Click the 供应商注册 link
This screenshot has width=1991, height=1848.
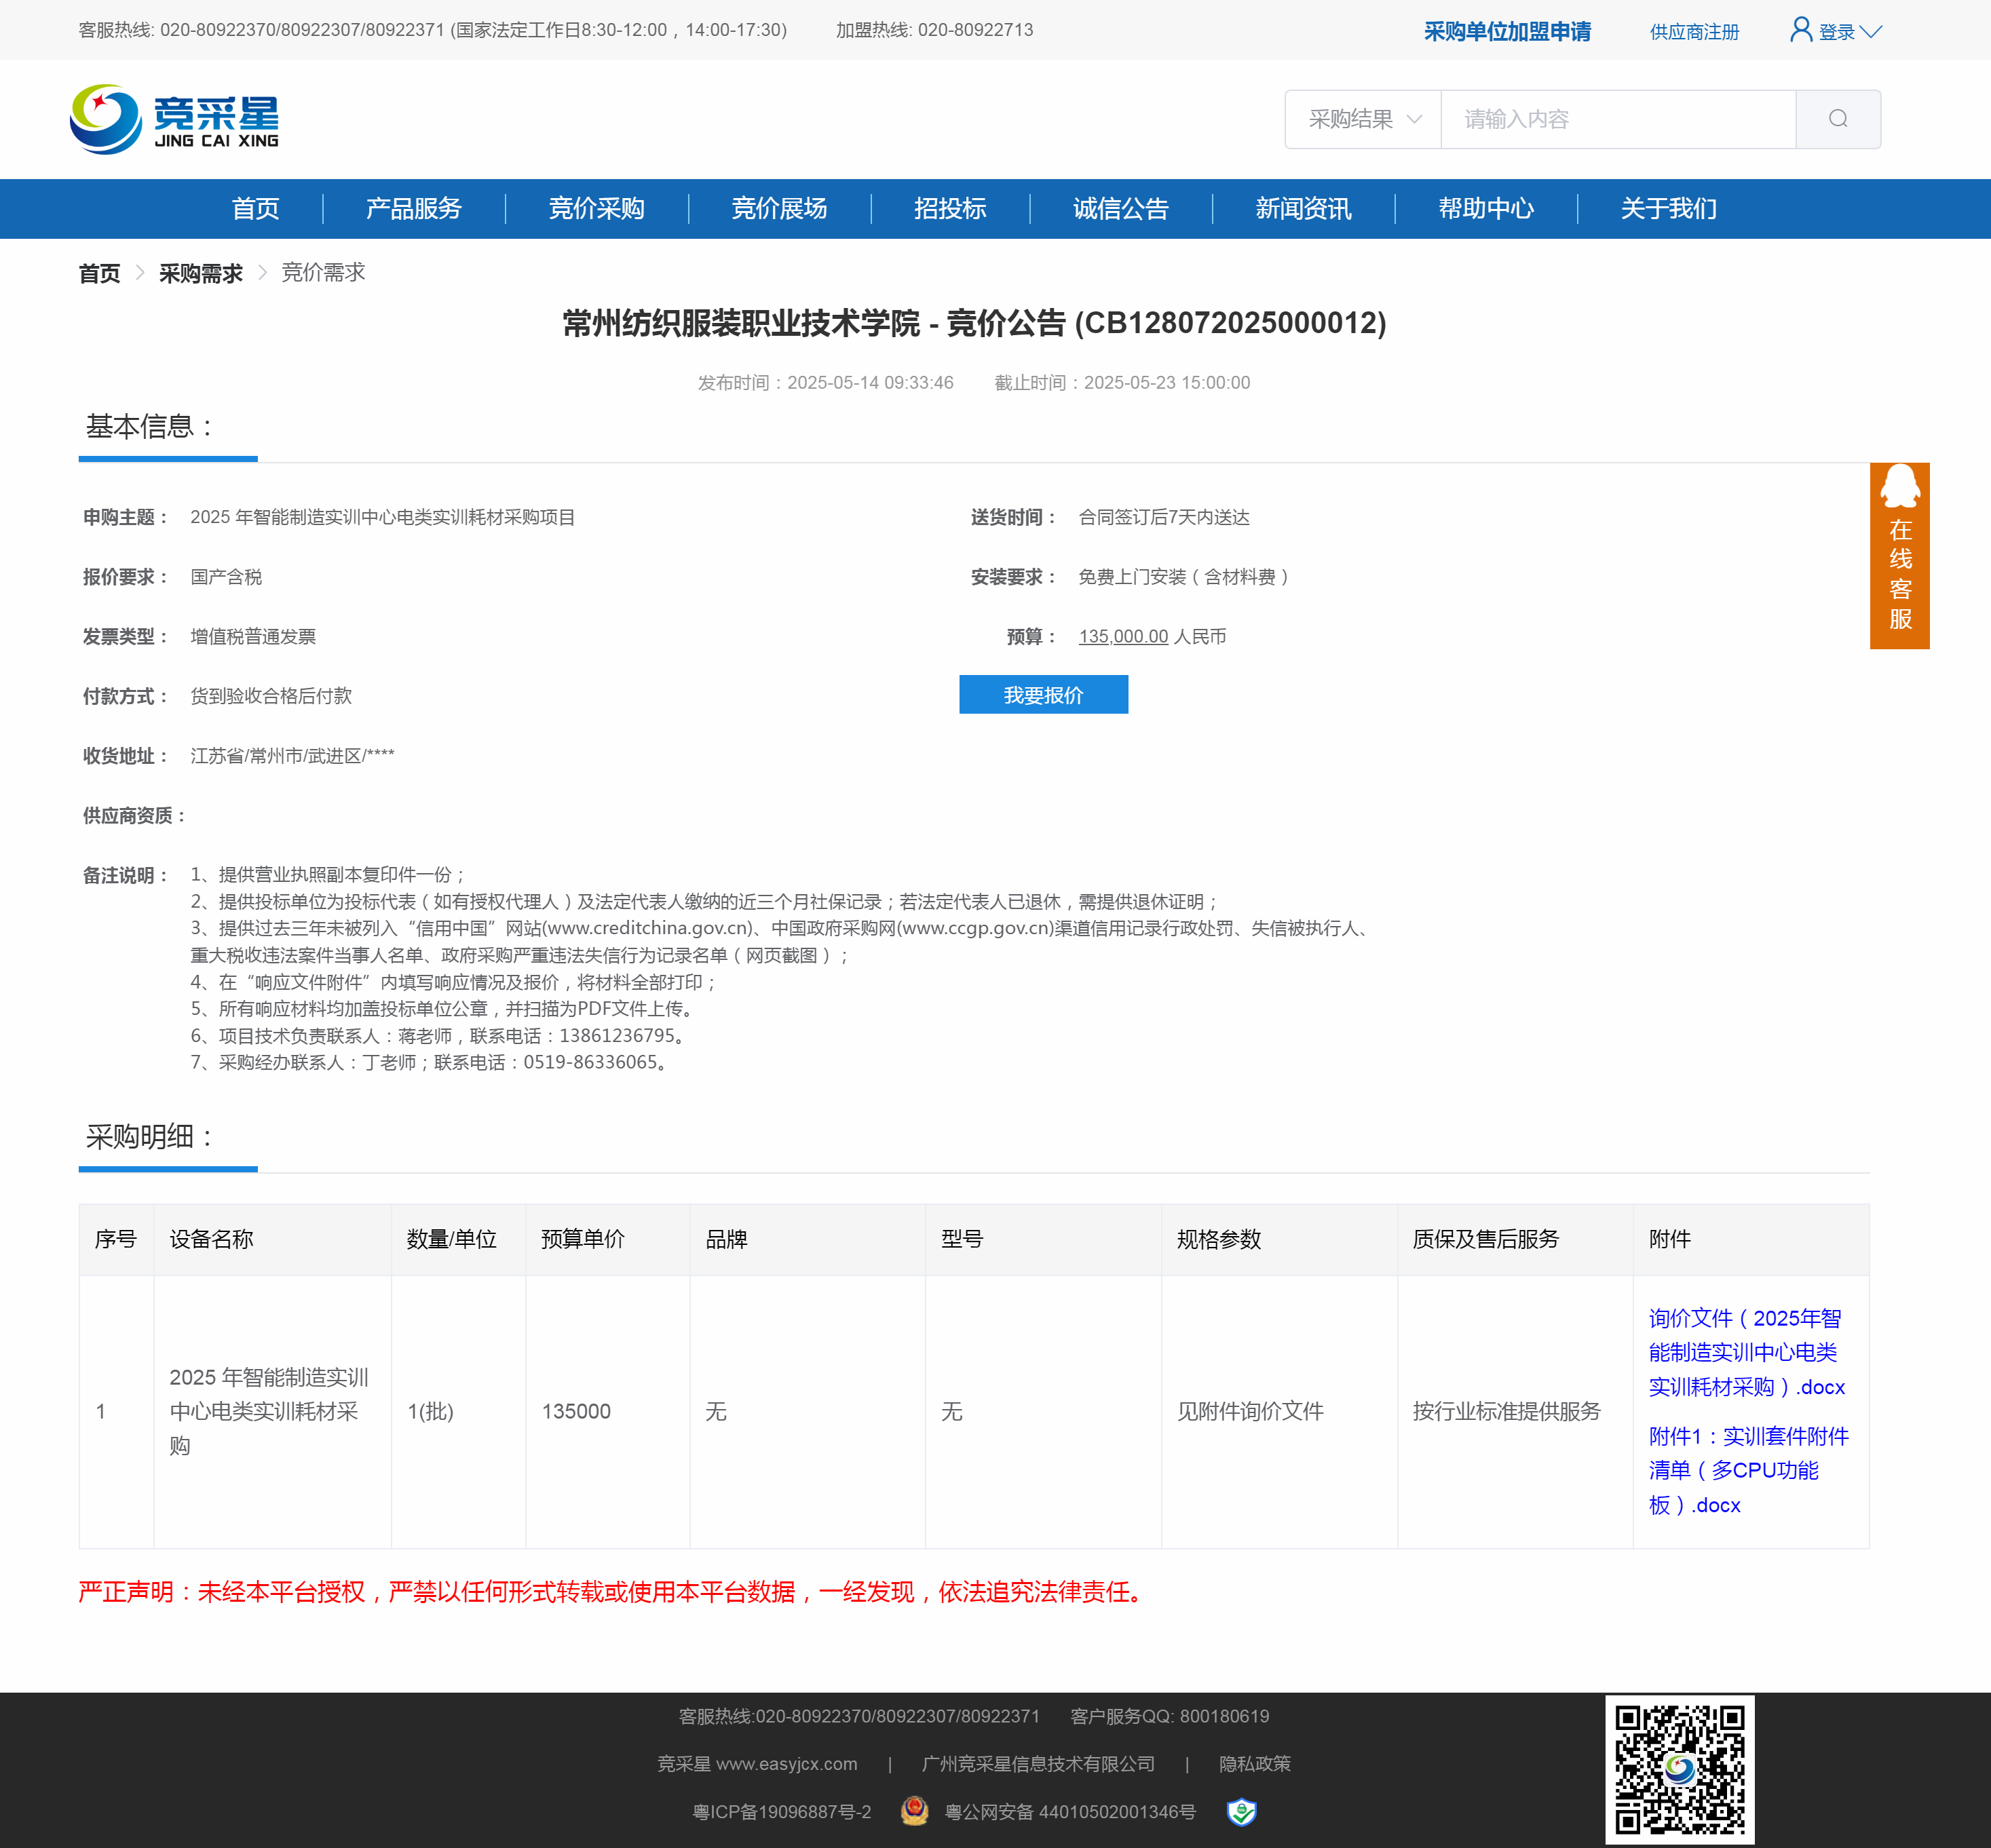pyautogui.click(x=1694, y=32)
